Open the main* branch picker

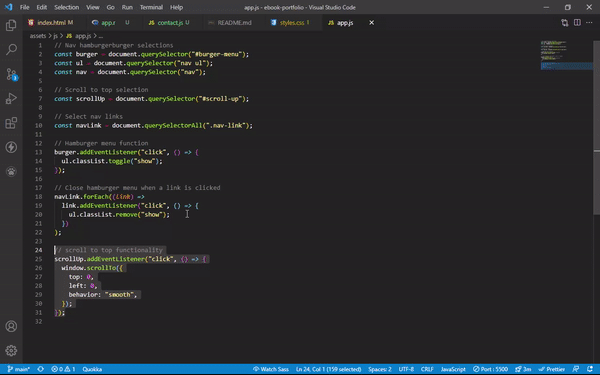[x=18, y=369]
